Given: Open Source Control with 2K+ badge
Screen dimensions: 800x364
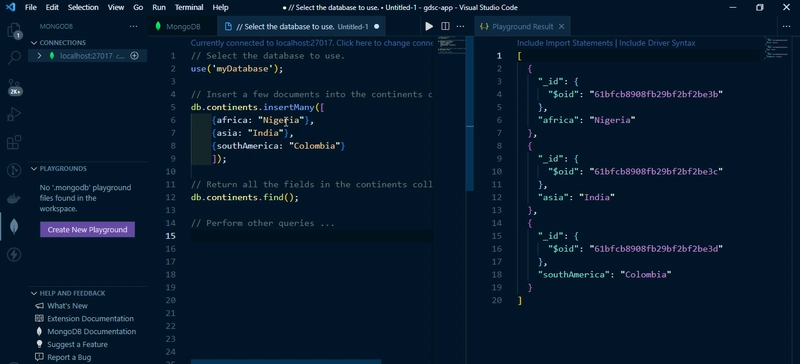Looking at the screenshot, I should point(14,87).
